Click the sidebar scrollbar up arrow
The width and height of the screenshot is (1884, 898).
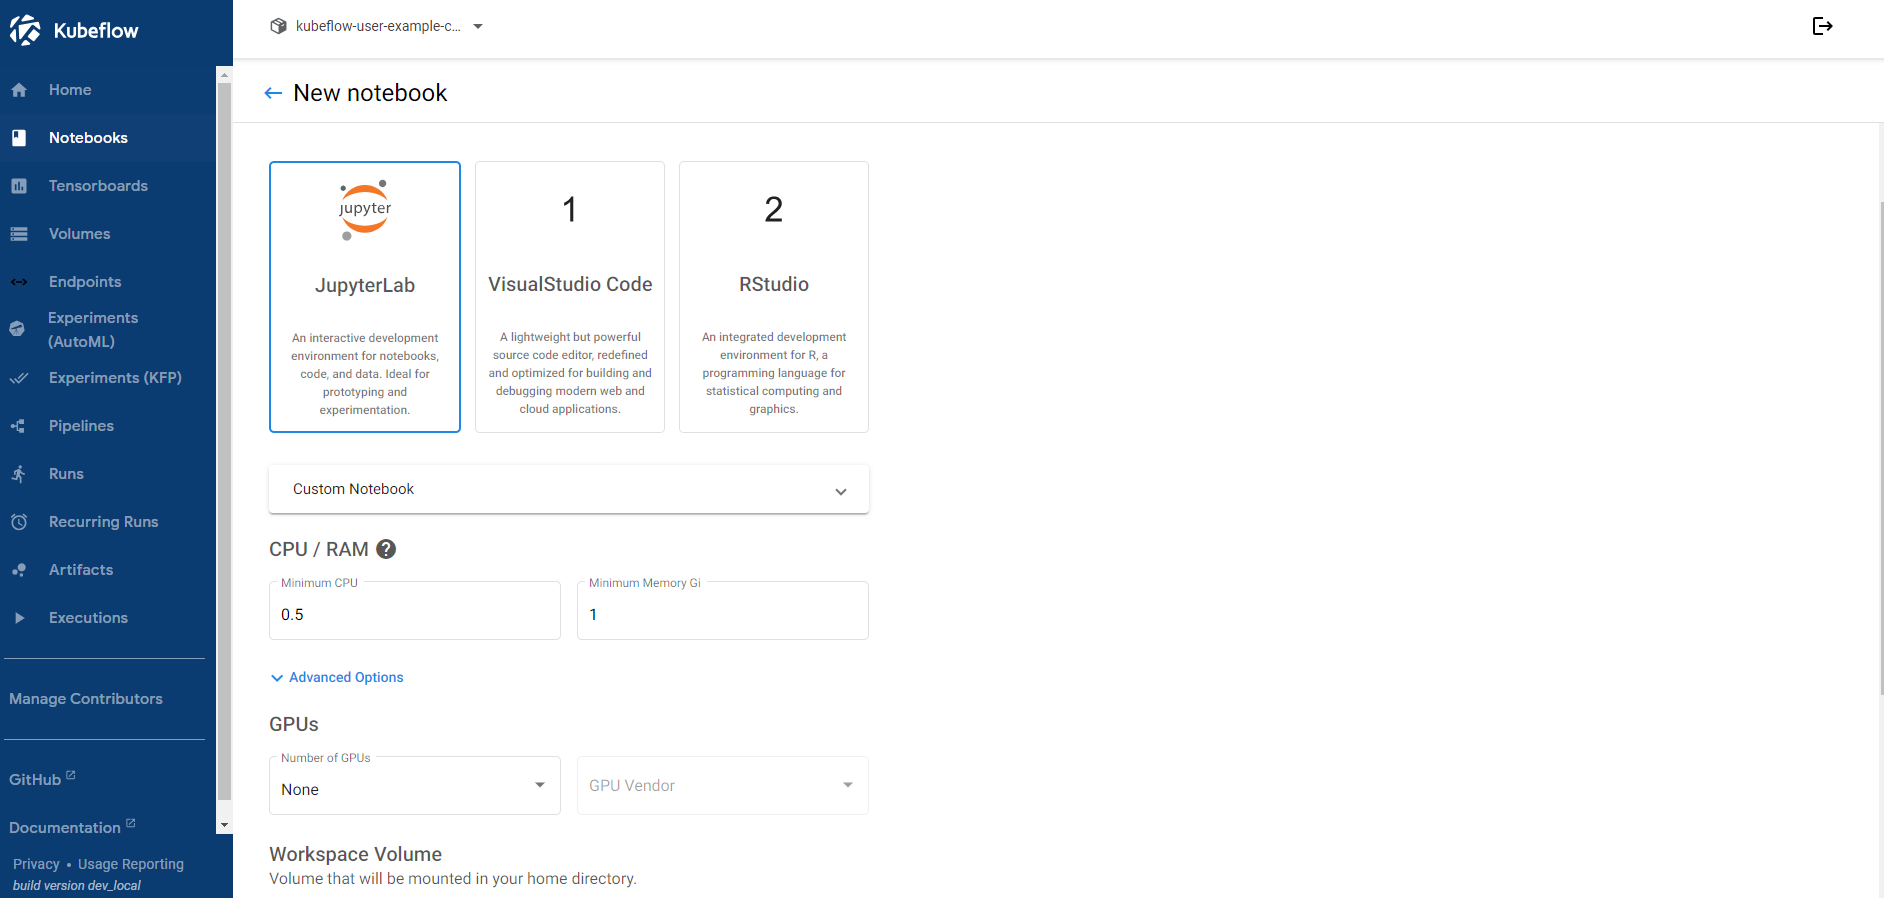tap(224, 75)
